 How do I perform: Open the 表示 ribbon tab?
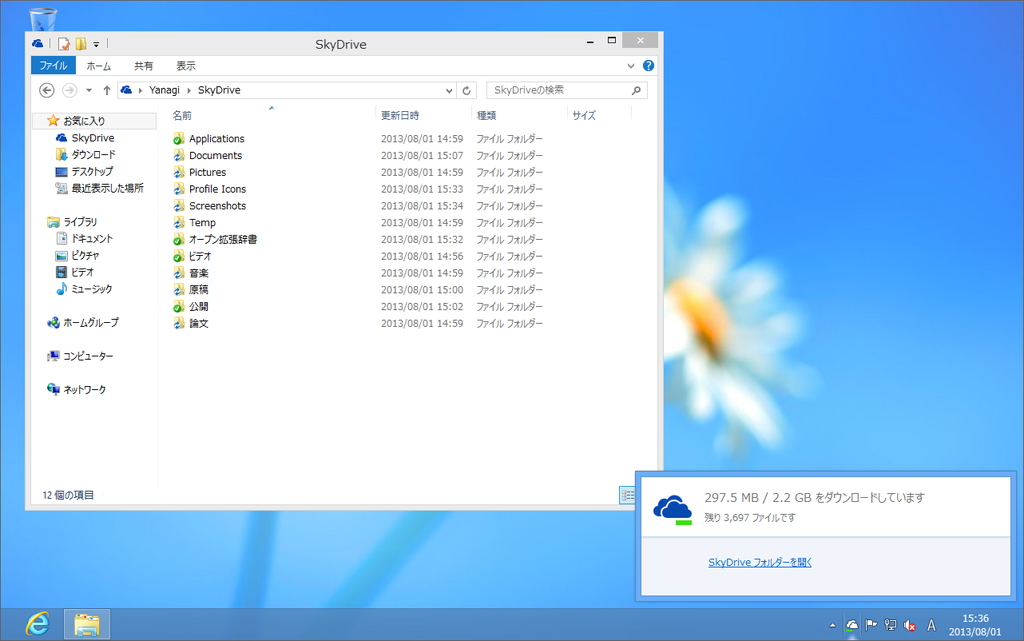[x=185, y=66]
